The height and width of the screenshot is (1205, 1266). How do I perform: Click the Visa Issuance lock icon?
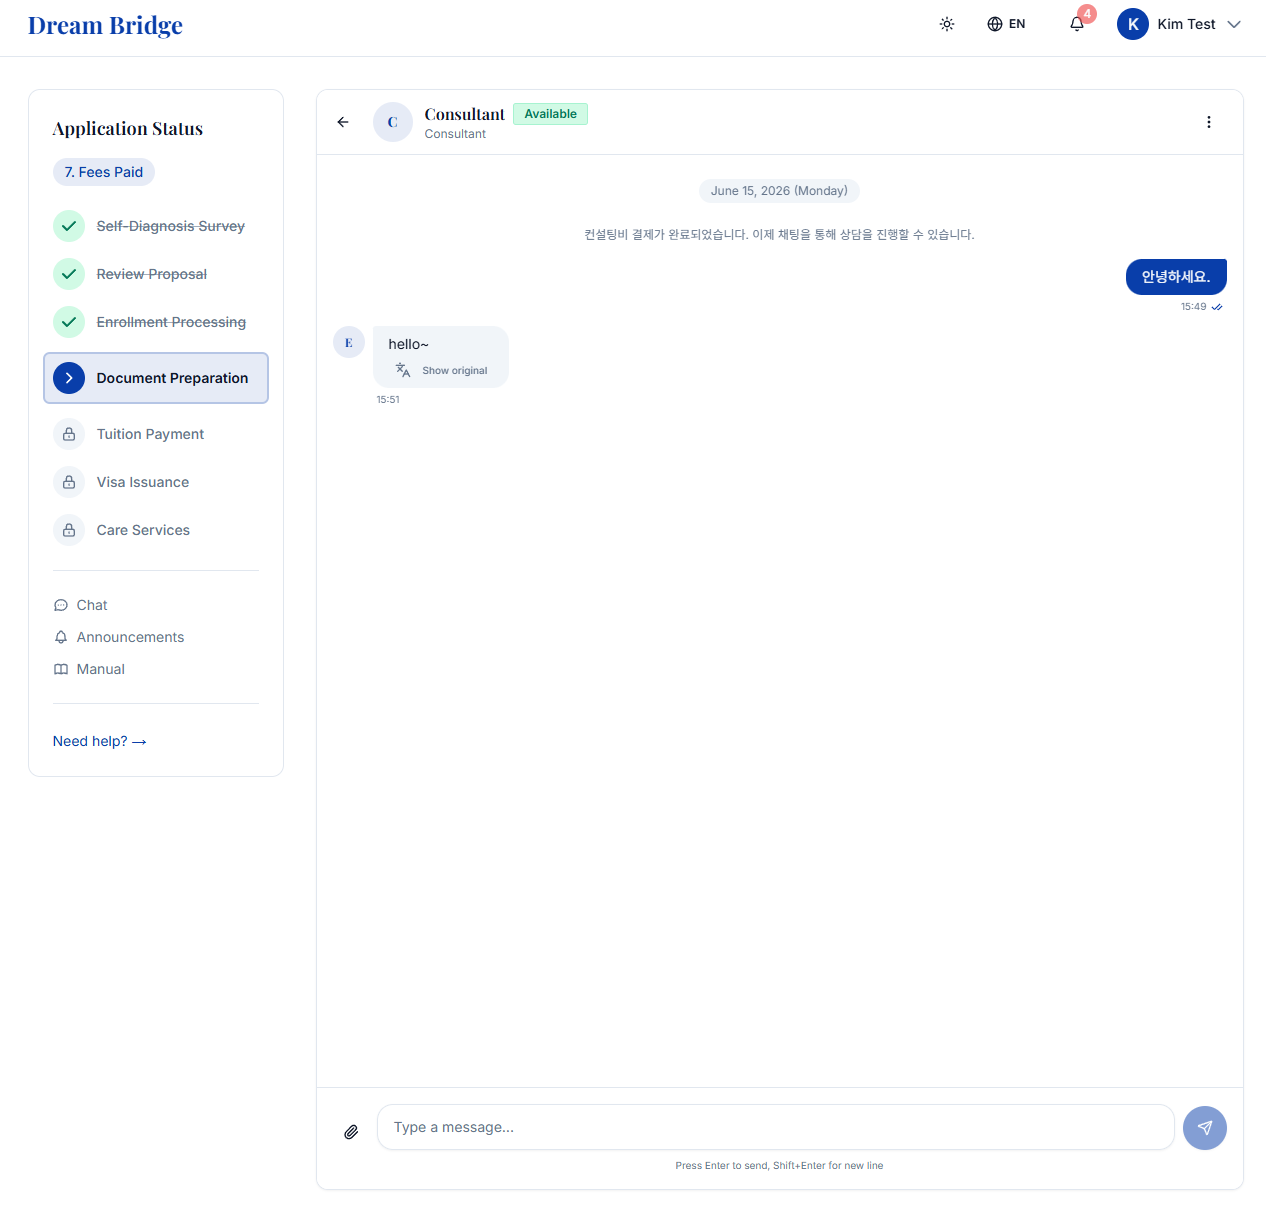(x=69, y=482)
